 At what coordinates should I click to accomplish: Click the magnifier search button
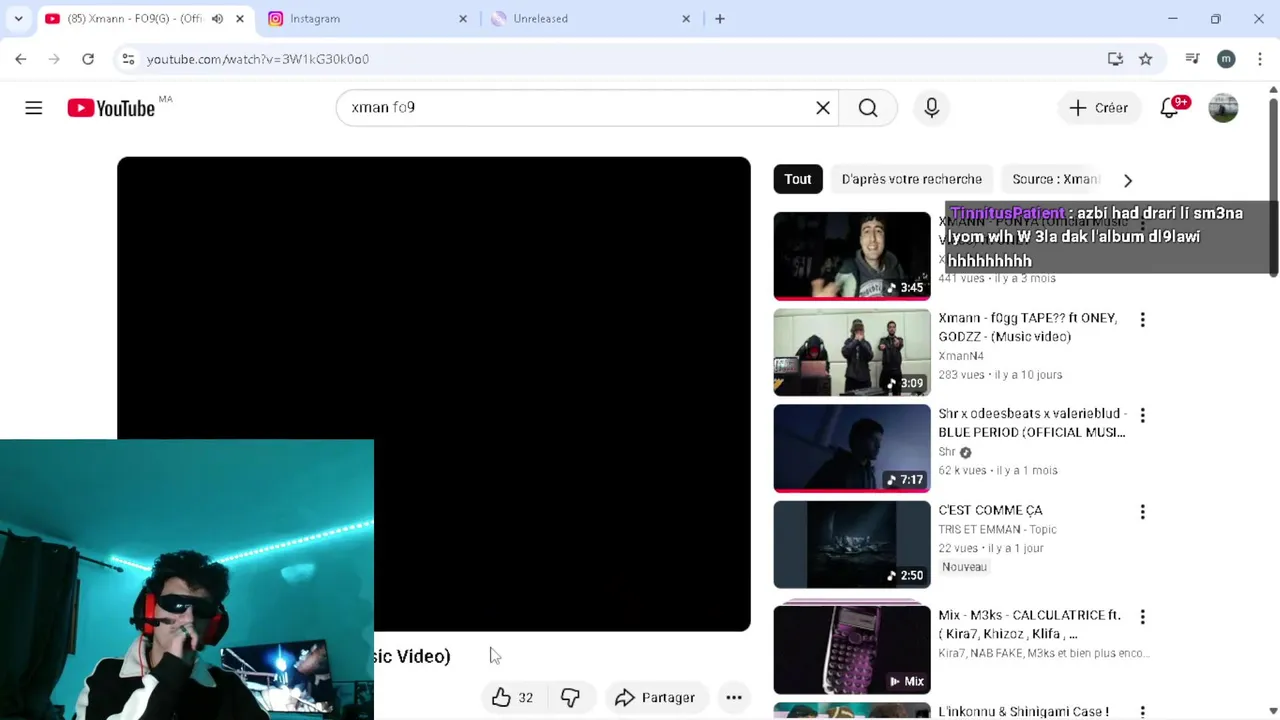point(868,108)
